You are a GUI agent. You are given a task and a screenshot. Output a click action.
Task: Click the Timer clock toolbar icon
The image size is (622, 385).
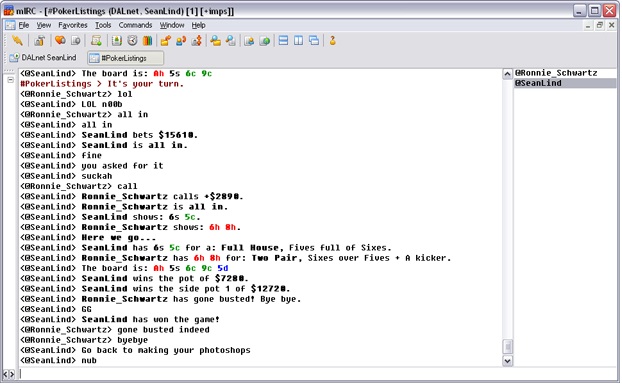click(132, 40)
